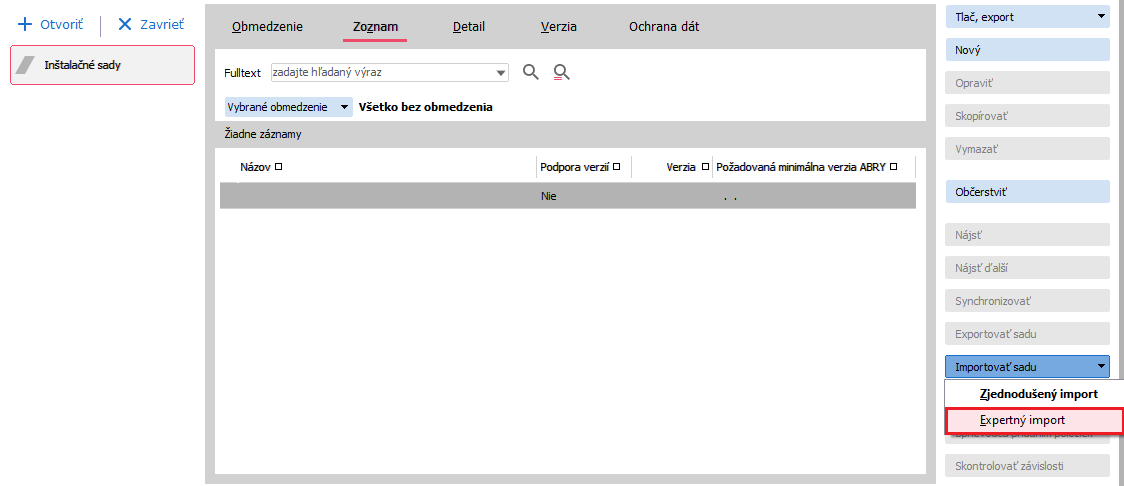Screen dimensions: 1124x486
Task: Click the square marker next to Podpora verzií
Action: 617,167
